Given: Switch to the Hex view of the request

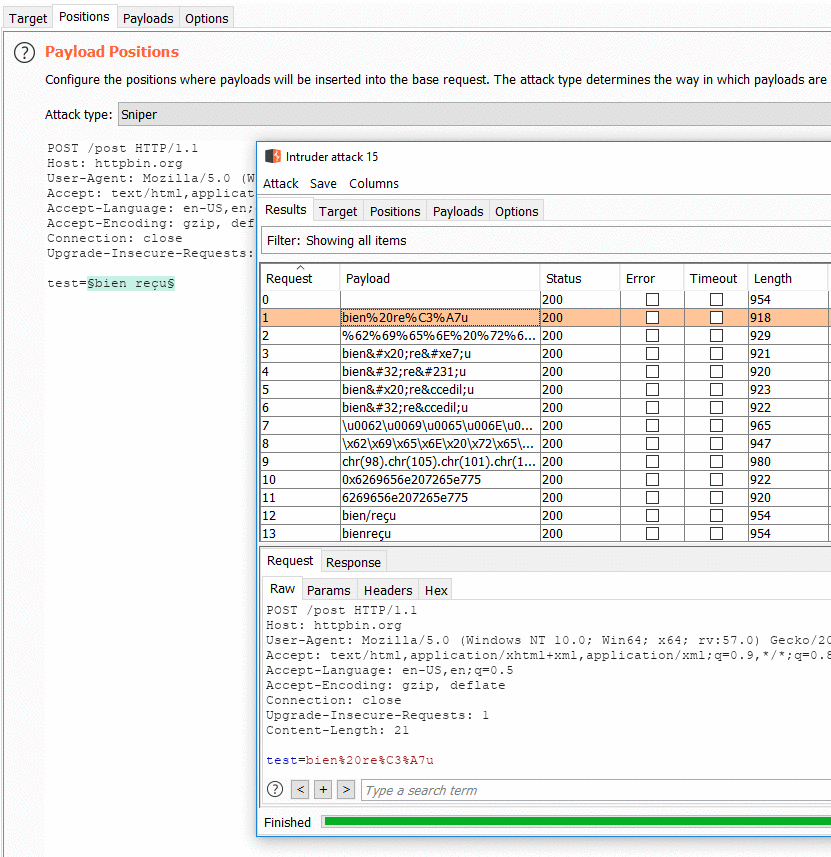Looking at the screenshot, I should click(x=435, y=590).
